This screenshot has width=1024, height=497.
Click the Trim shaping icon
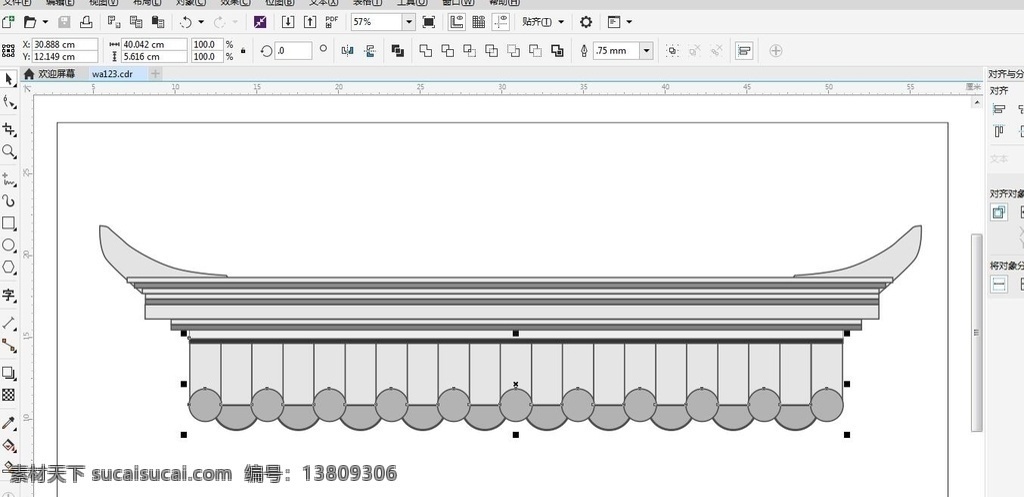pyautogui.click(x=447, y=50)
